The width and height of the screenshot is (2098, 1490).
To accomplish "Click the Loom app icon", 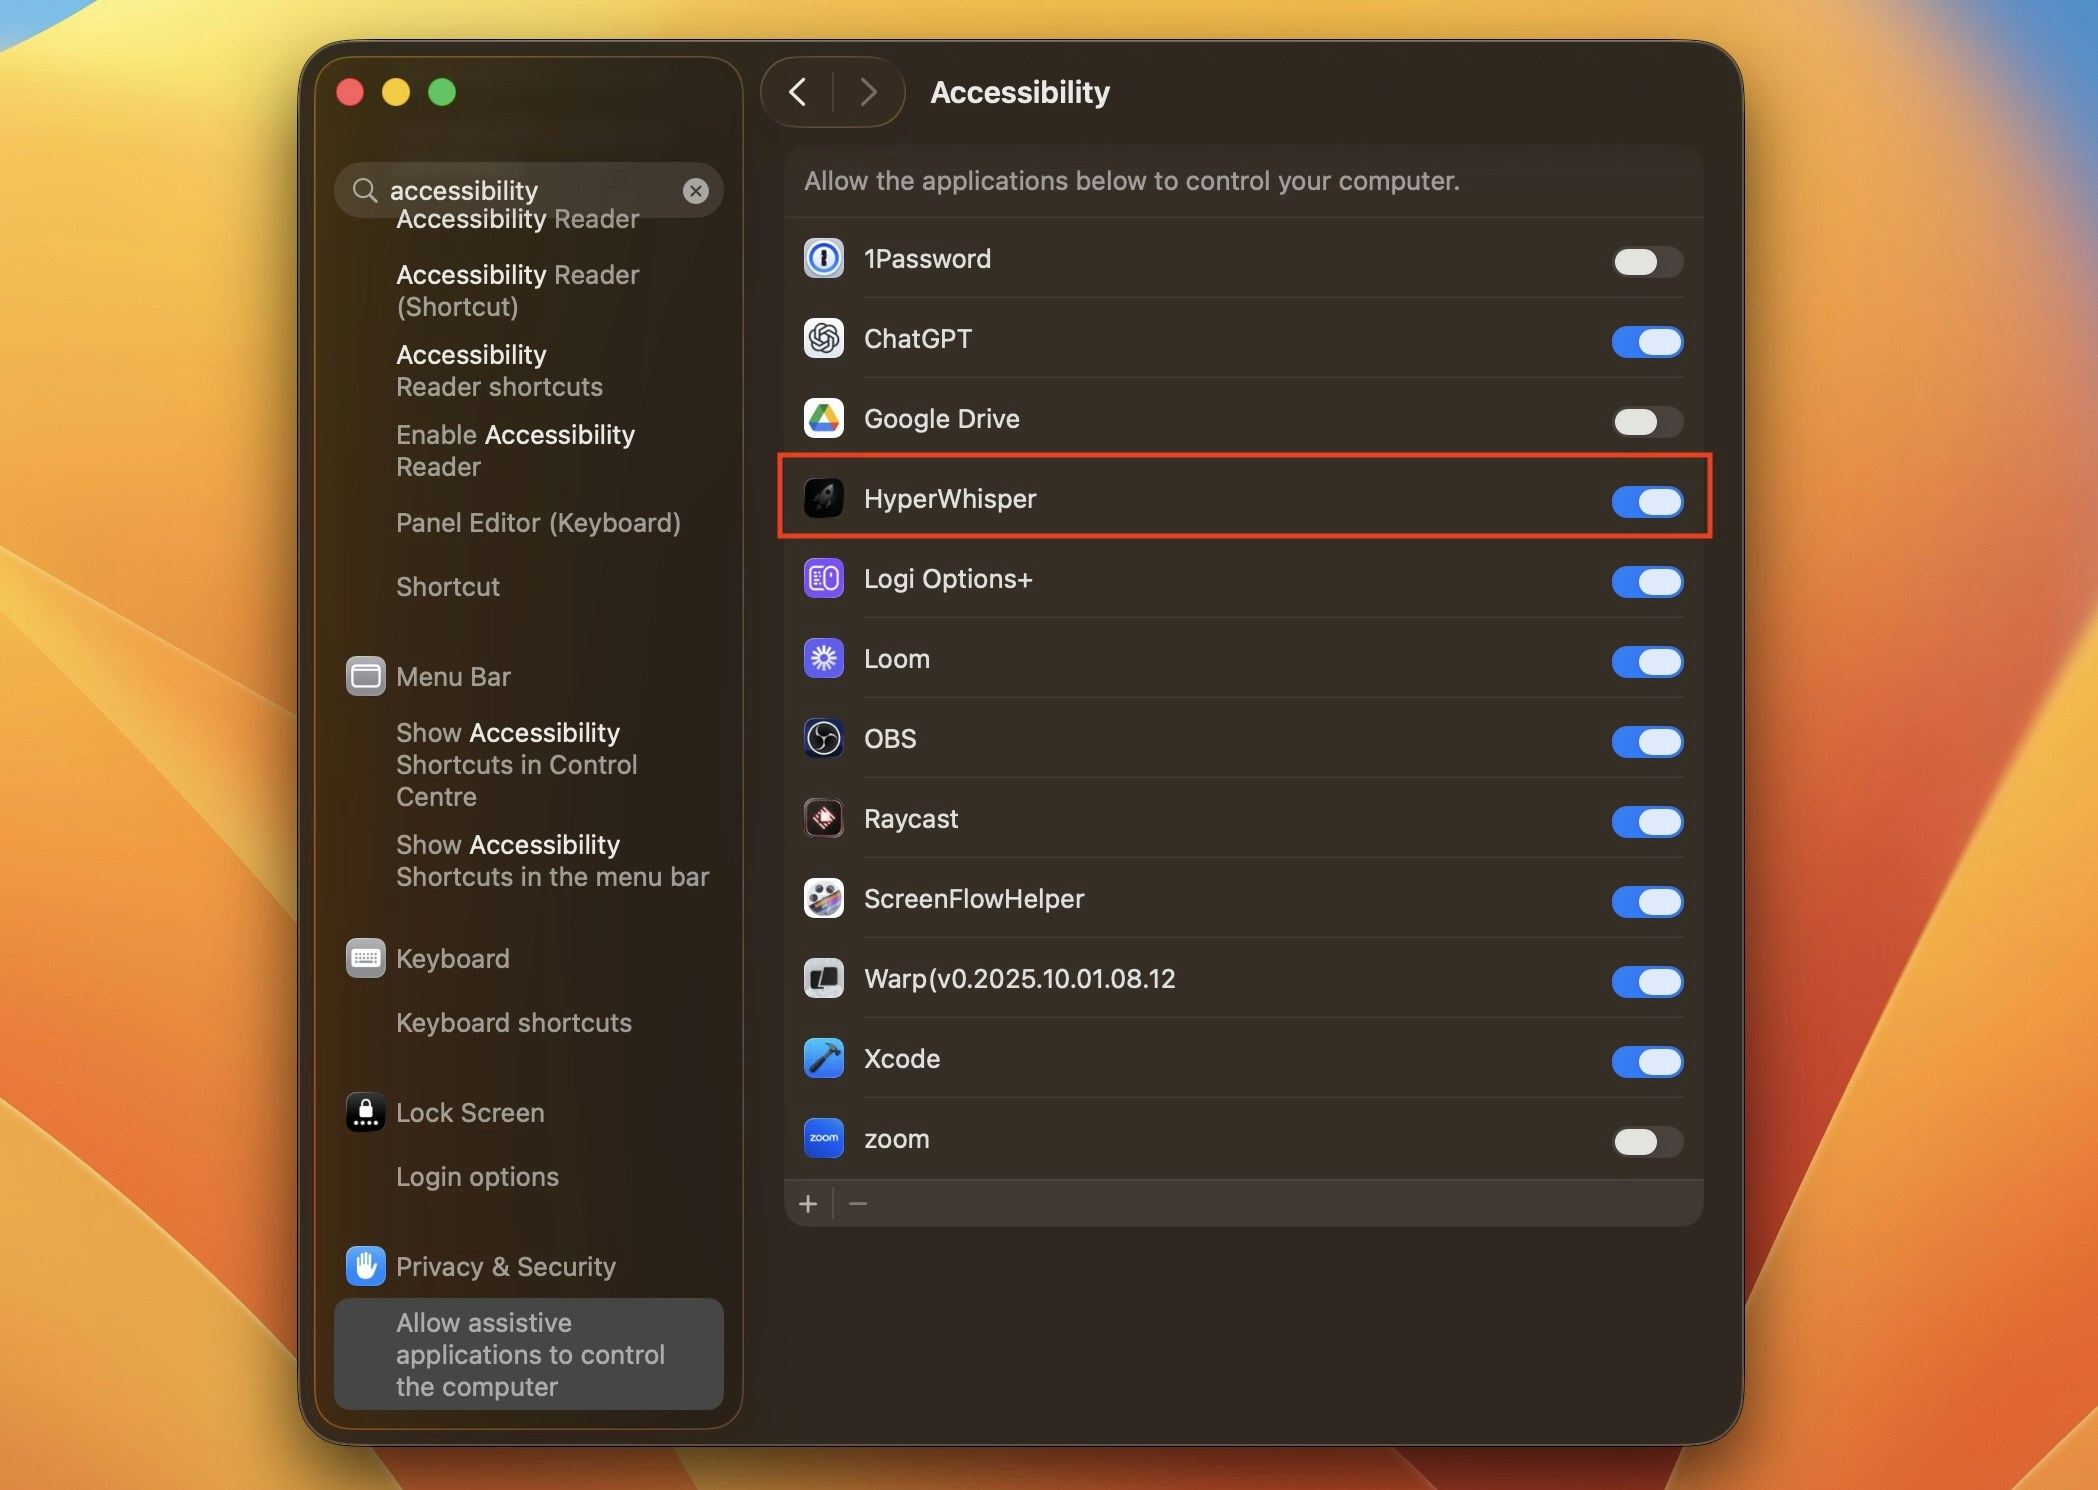I will click(x=822, y=658).
